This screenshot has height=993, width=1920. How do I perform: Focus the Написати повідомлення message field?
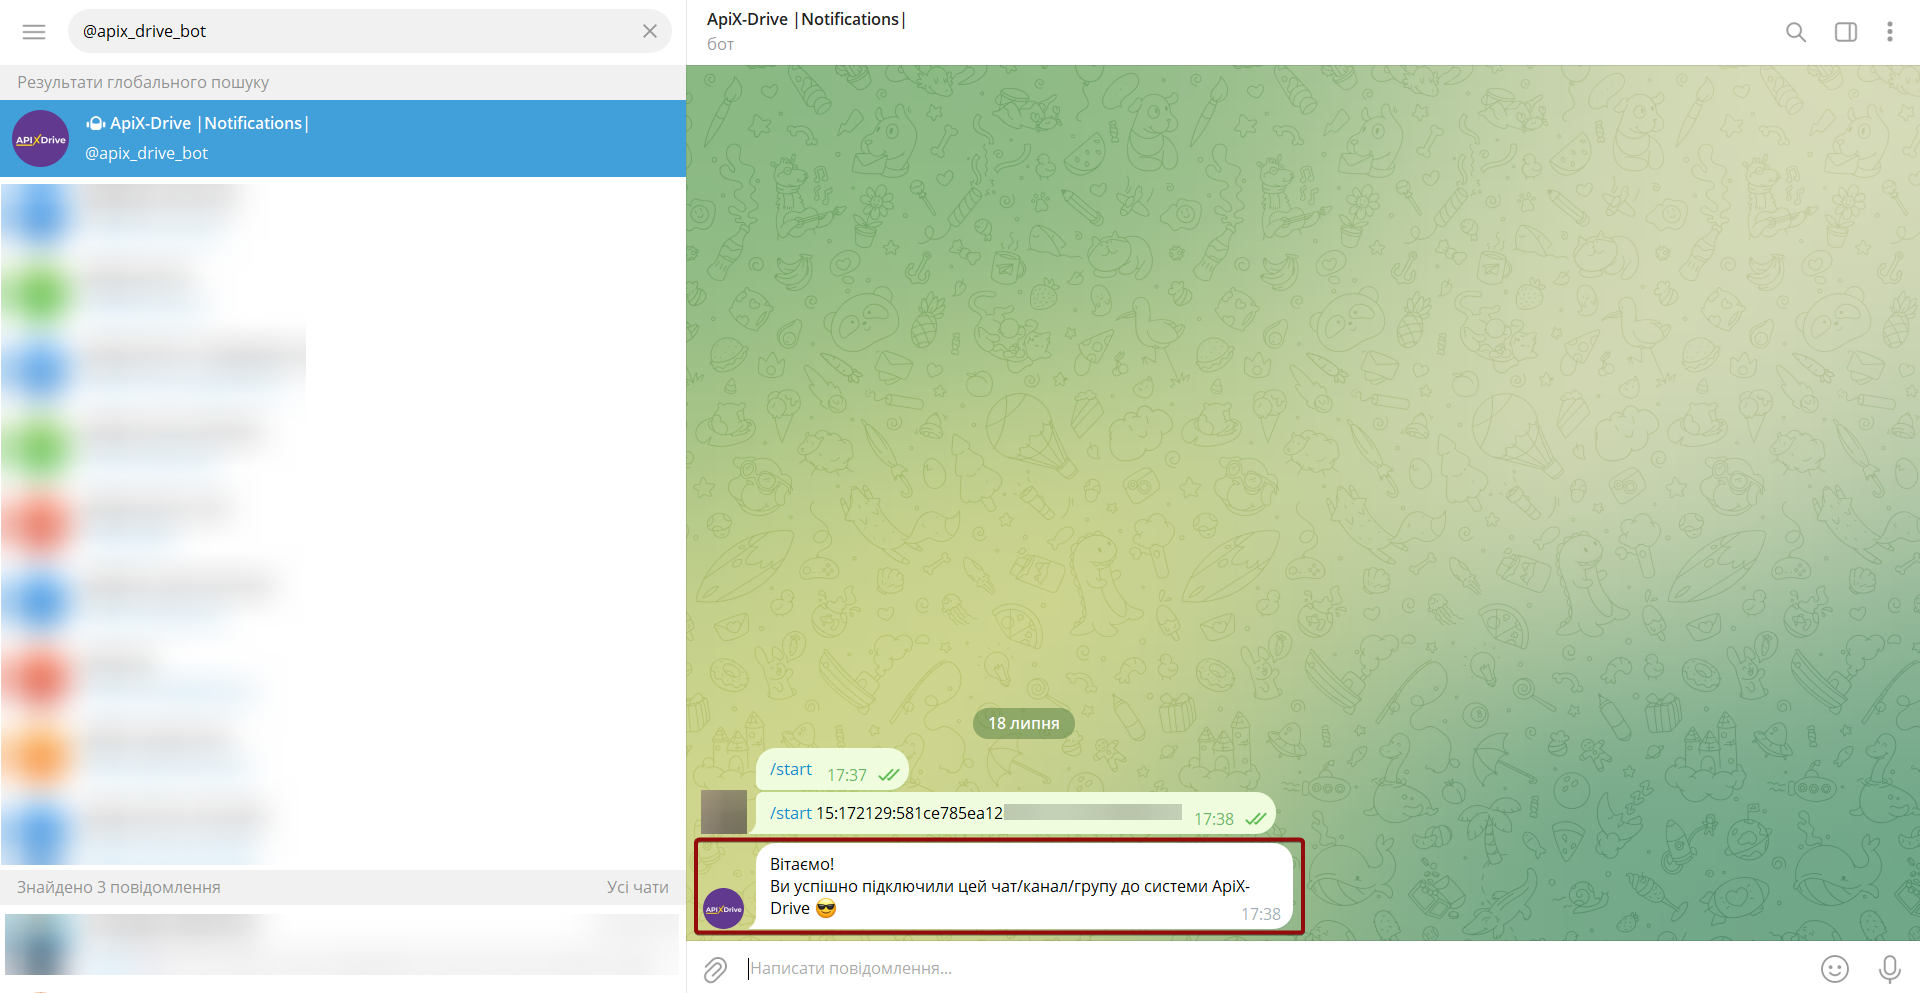(1275, 968)
